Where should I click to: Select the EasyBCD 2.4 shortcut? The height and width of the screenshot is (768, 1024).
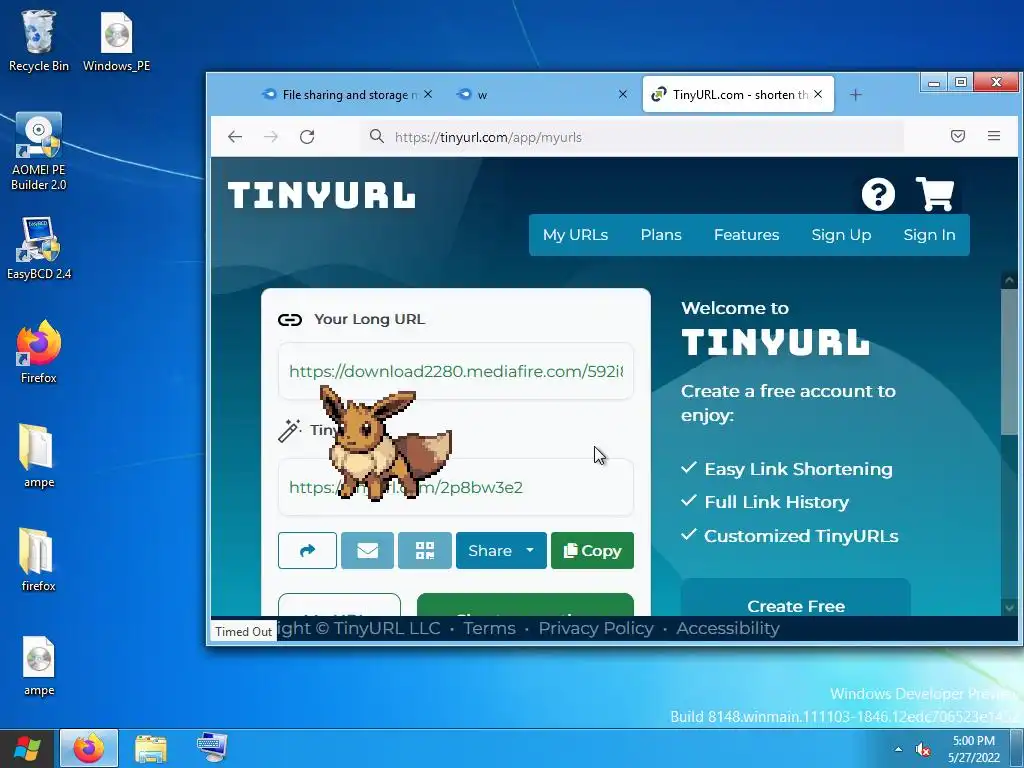click(x=39, y=248)
